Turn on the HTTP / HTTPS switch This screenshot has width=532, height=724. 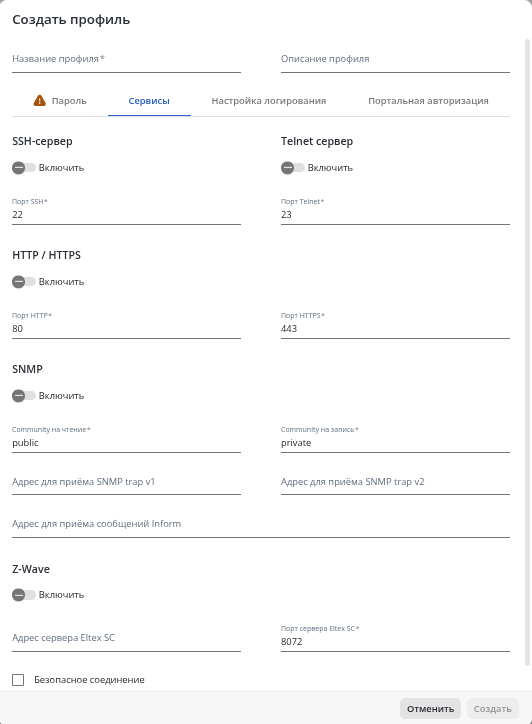click(x=24, y=282)
